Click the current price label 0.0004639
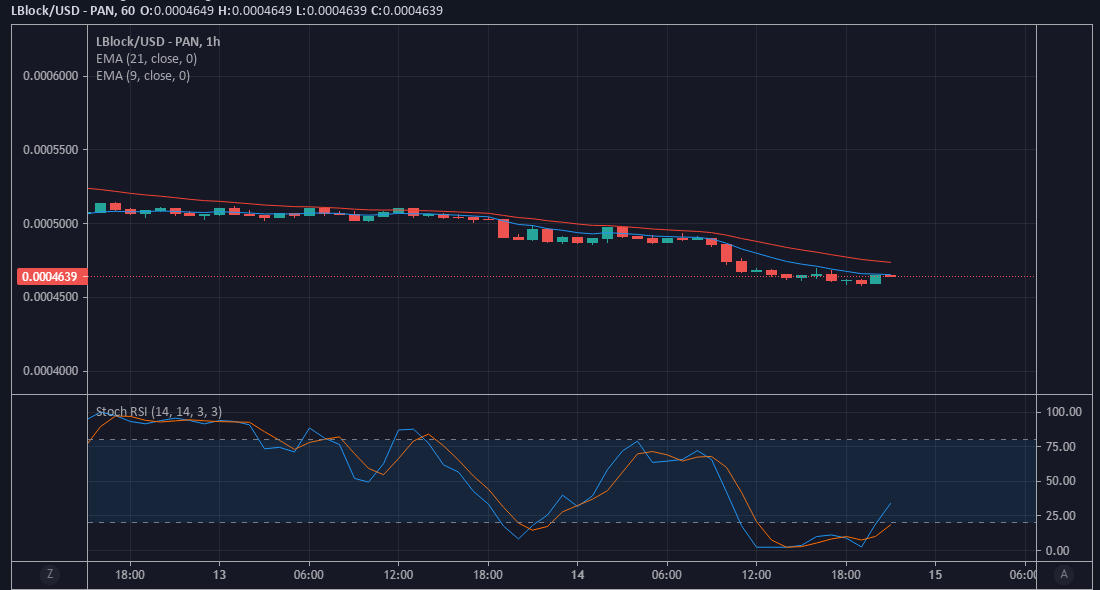Image resolution: width=1100 pixels, height=590 pixels. click(52, 276)
